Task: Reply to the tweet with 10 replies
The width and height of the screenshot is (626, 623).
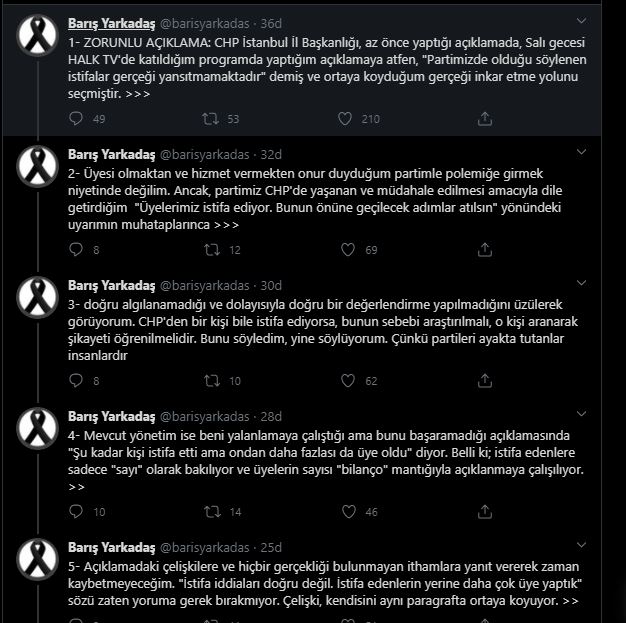Action: point(76,511)
